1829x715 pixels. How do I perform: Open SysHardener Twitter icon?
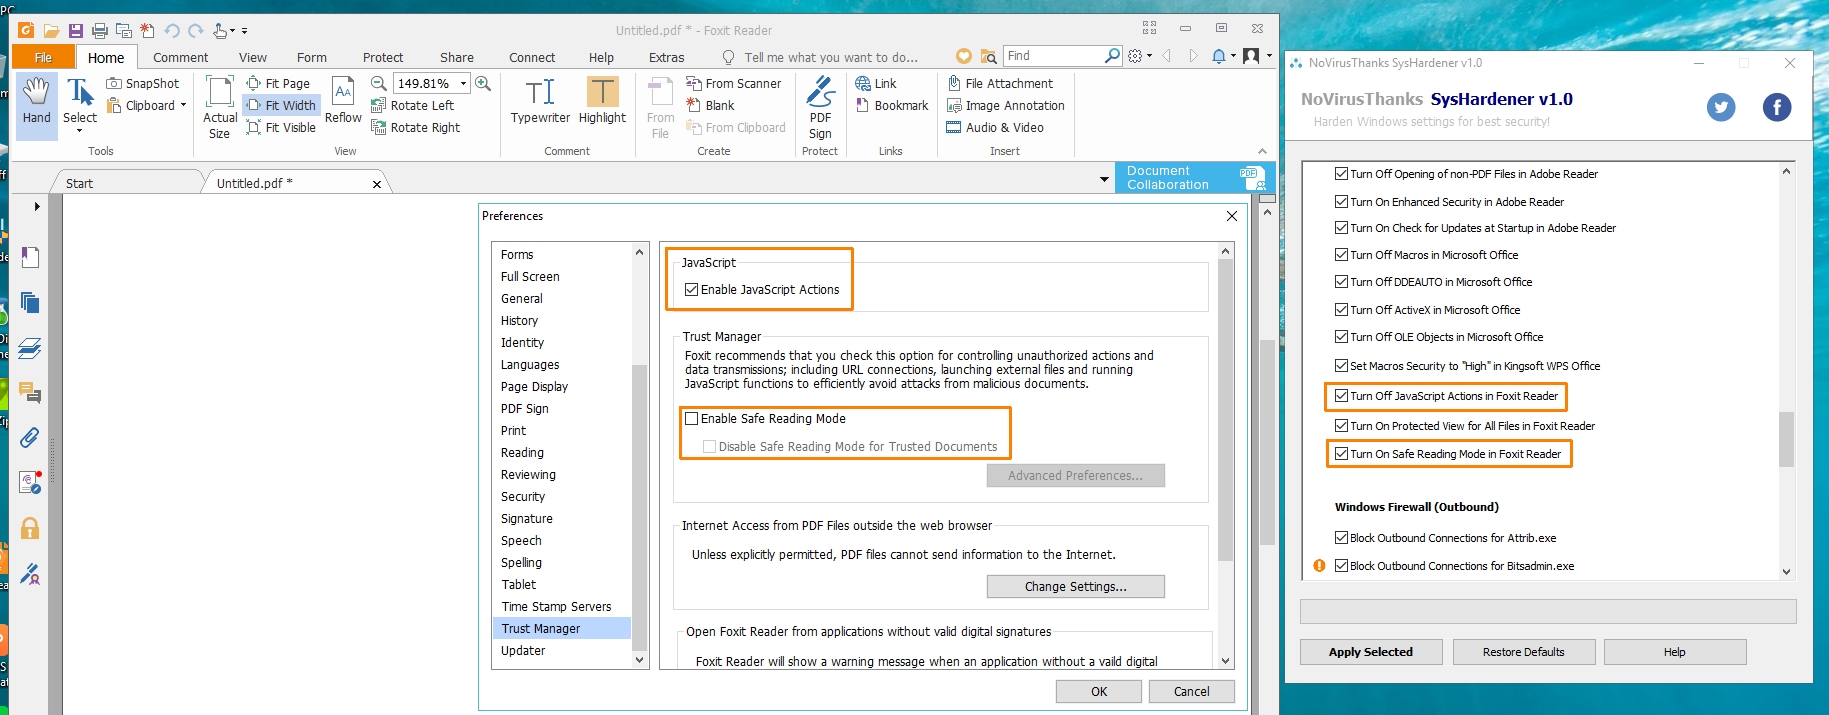pyautogui.click(x=1720, y=107)
